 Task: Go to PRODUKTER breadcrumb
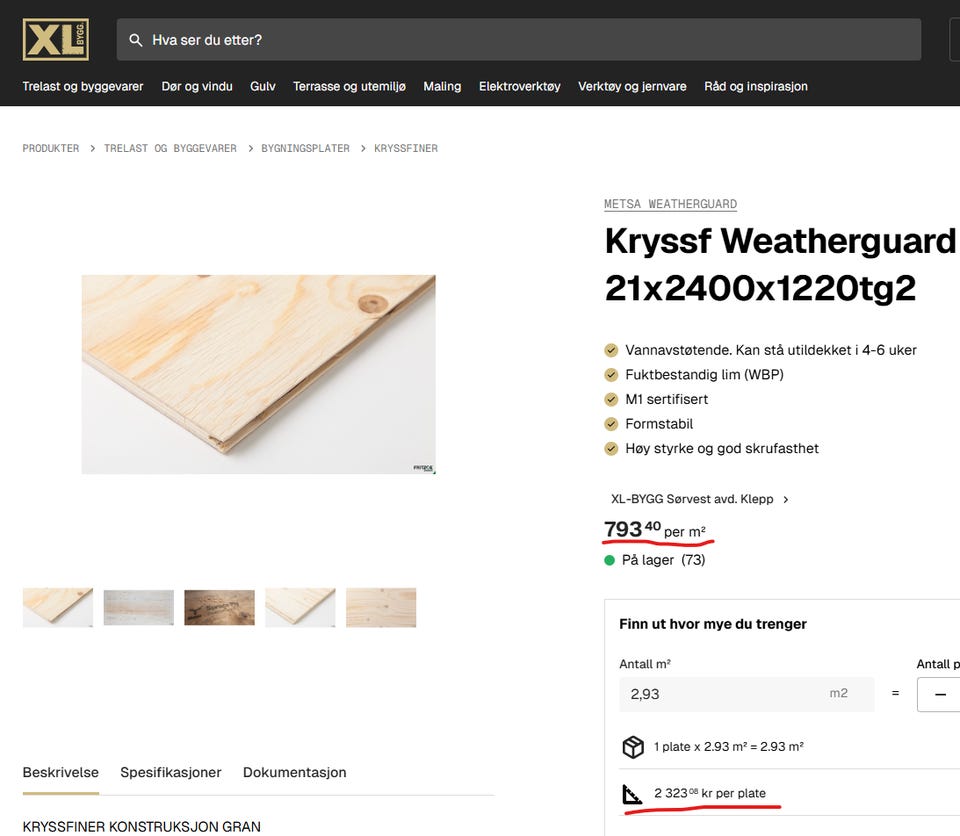[x=51, y=148]
